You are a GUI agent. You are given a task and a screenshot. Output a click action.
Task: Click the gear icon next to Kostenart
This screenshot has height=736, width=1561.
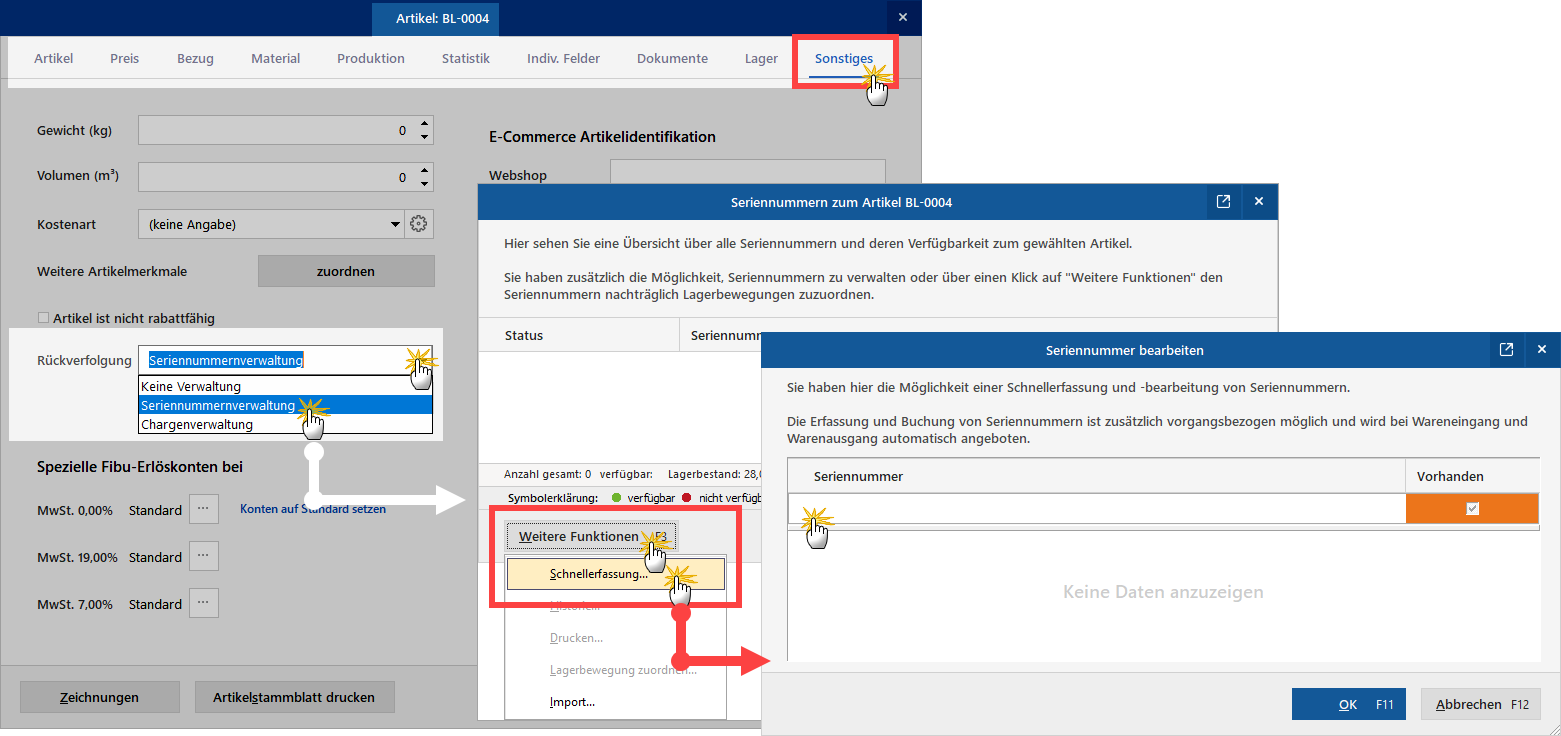[x=419, y=224]
